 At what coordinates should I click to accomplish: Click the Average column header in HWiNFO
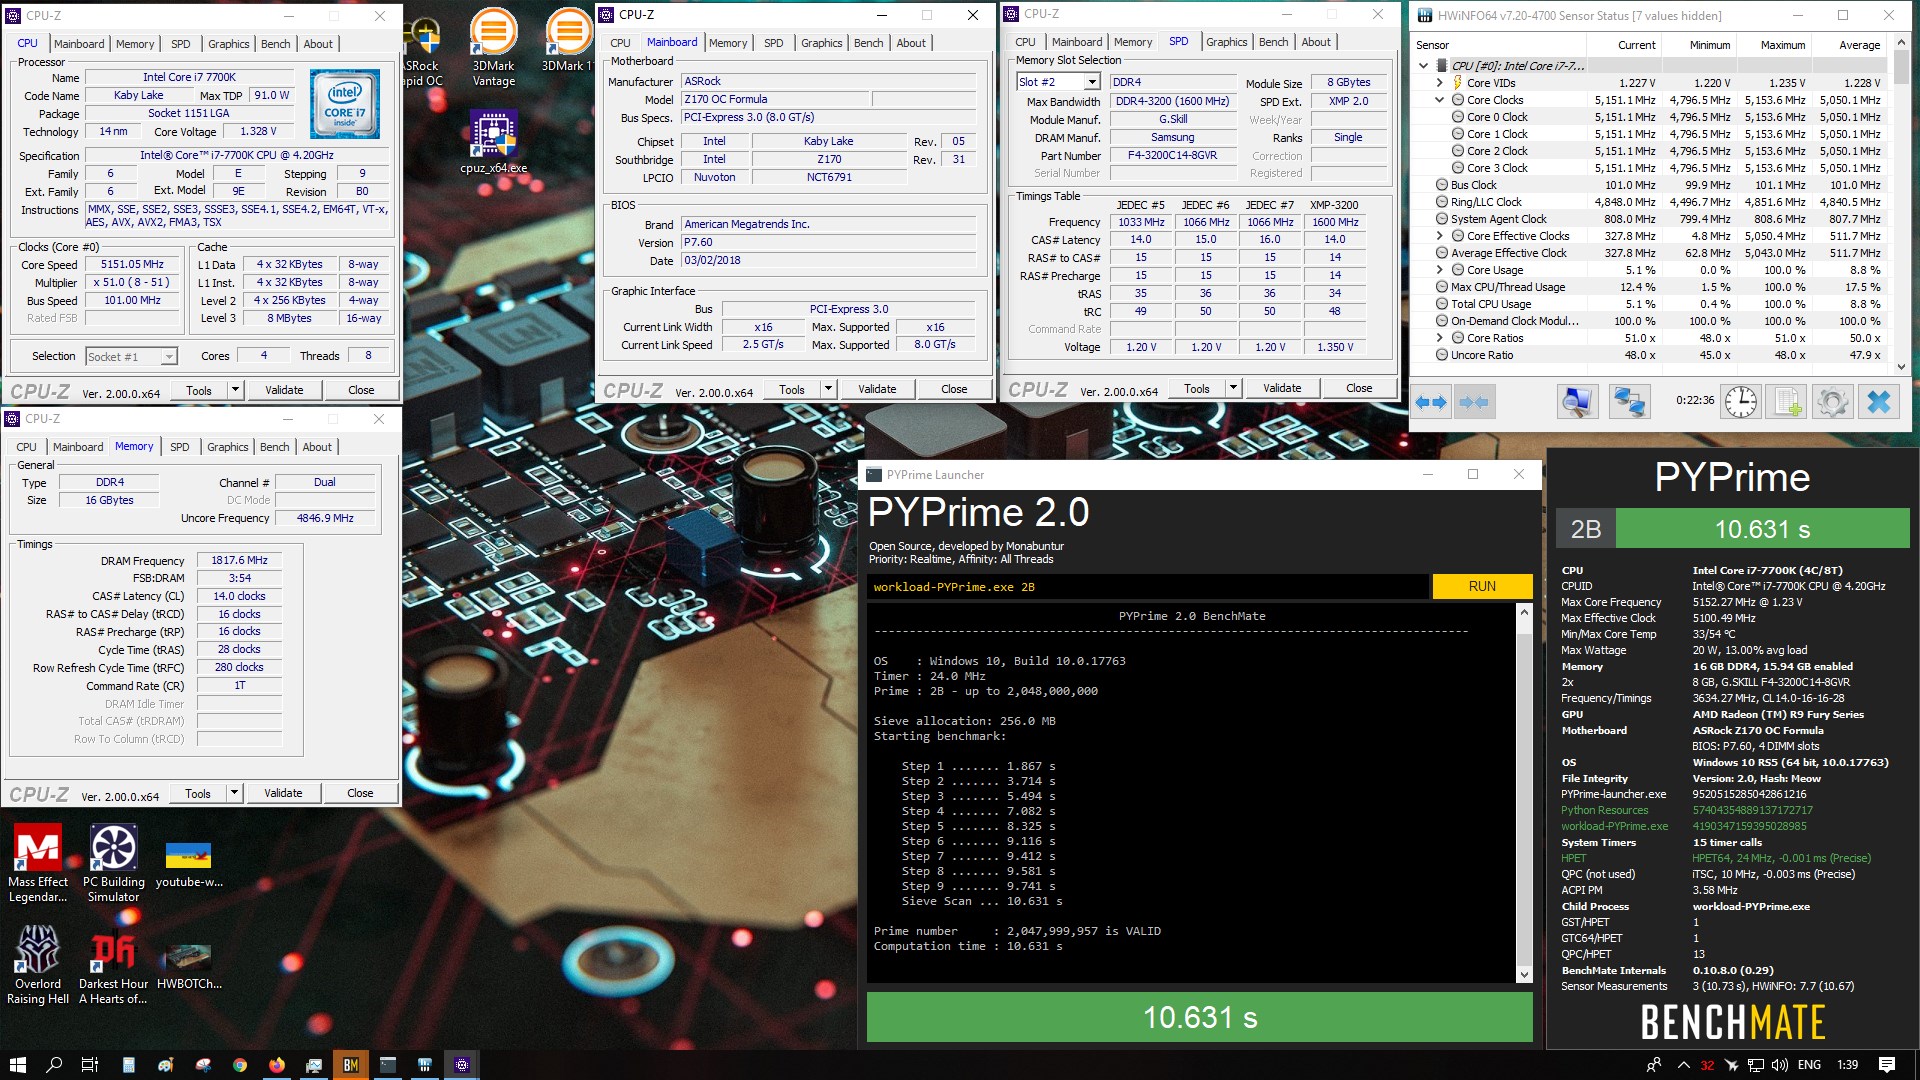1859,45
